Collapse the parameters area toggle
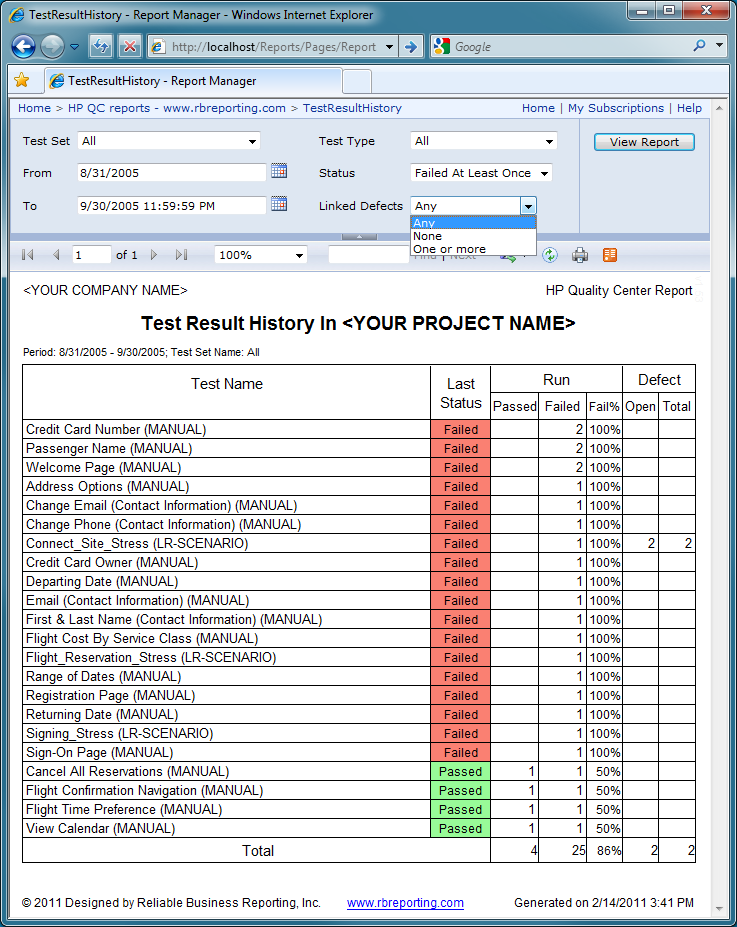The height and width of the screenshot is (927, 737). tap(359, 236)
